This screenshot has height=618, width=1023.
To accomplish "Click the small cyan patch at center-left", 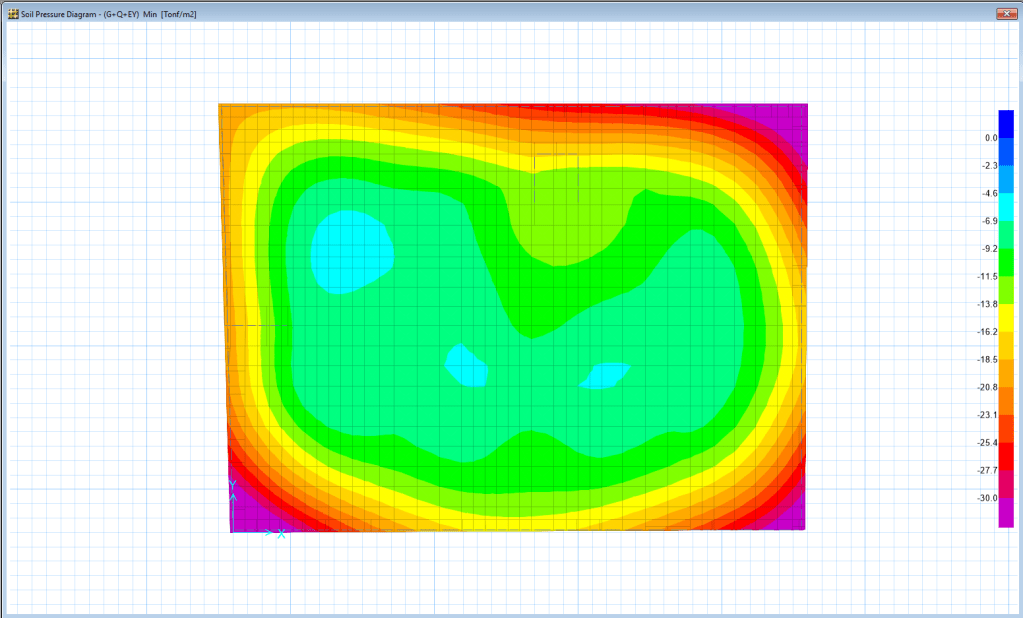I will tap(467, 366).
